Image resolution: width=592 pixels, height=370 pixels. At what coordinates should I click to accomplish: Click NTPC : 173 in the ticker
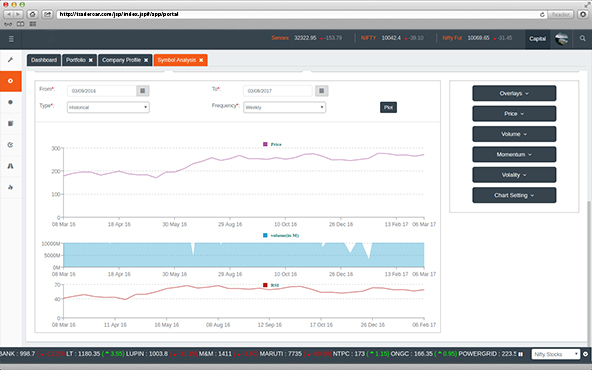click(348, 354)
